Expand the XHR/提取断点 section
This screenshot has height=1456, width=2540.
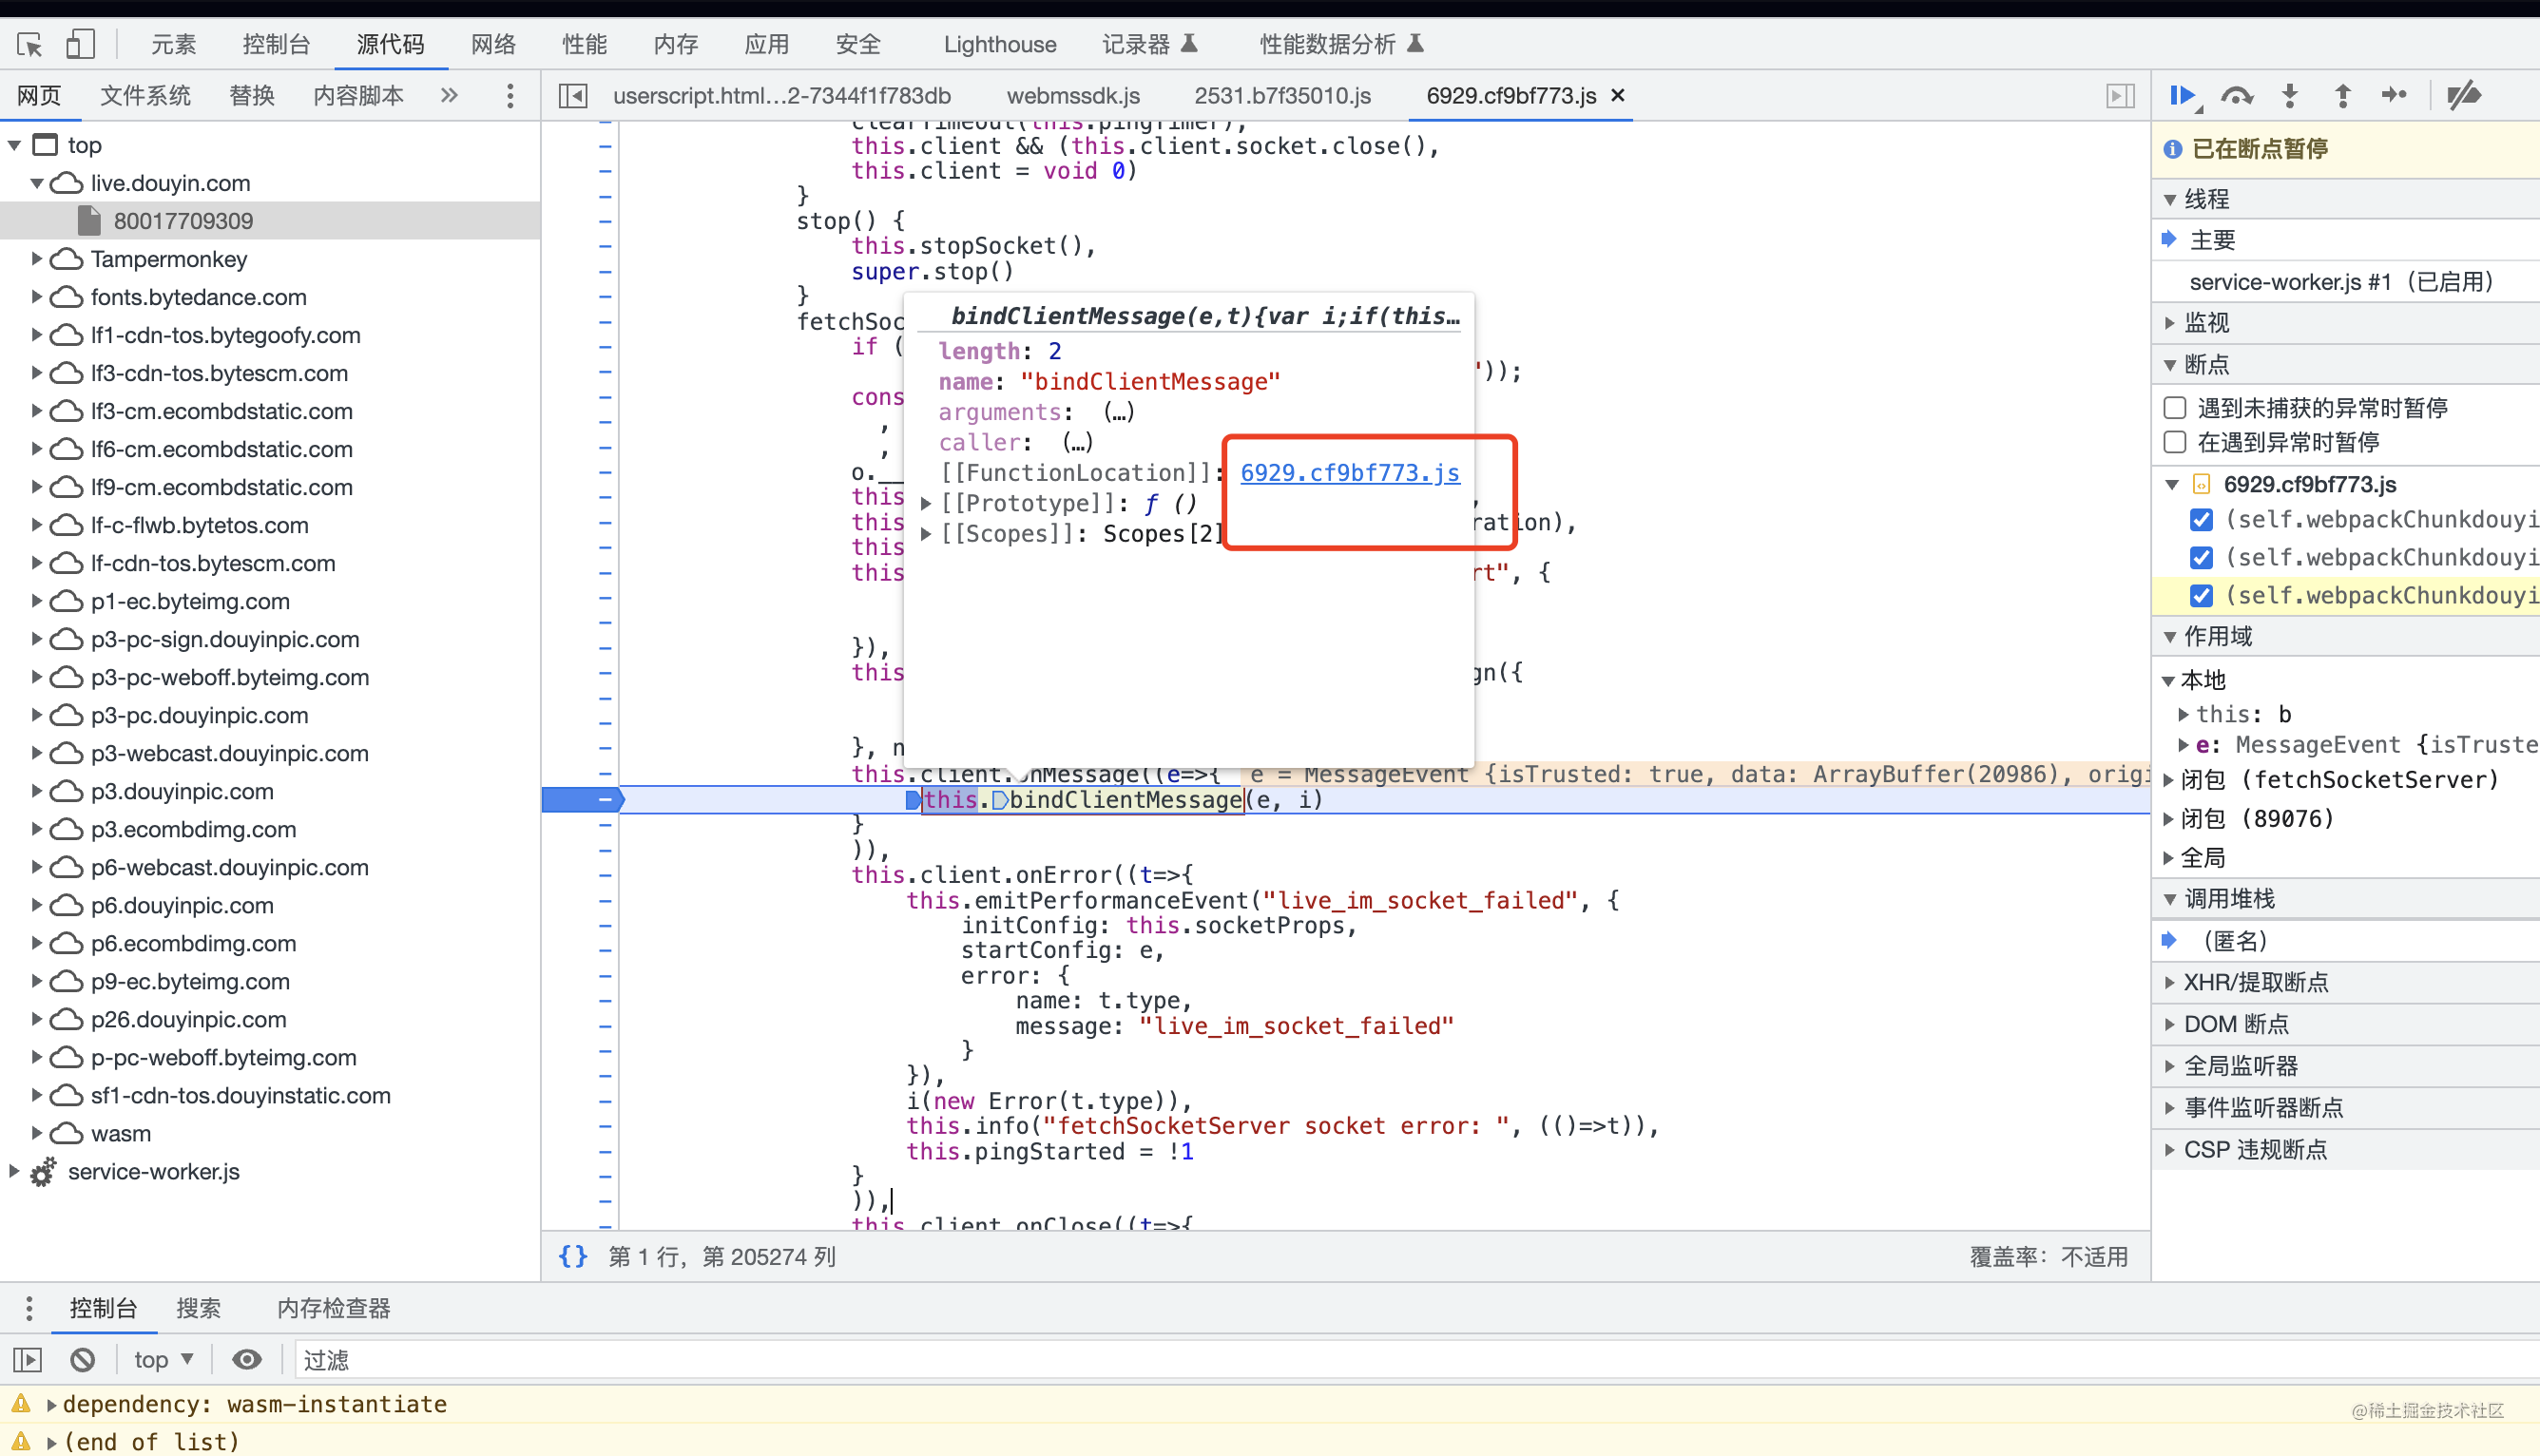(2256, 982)
